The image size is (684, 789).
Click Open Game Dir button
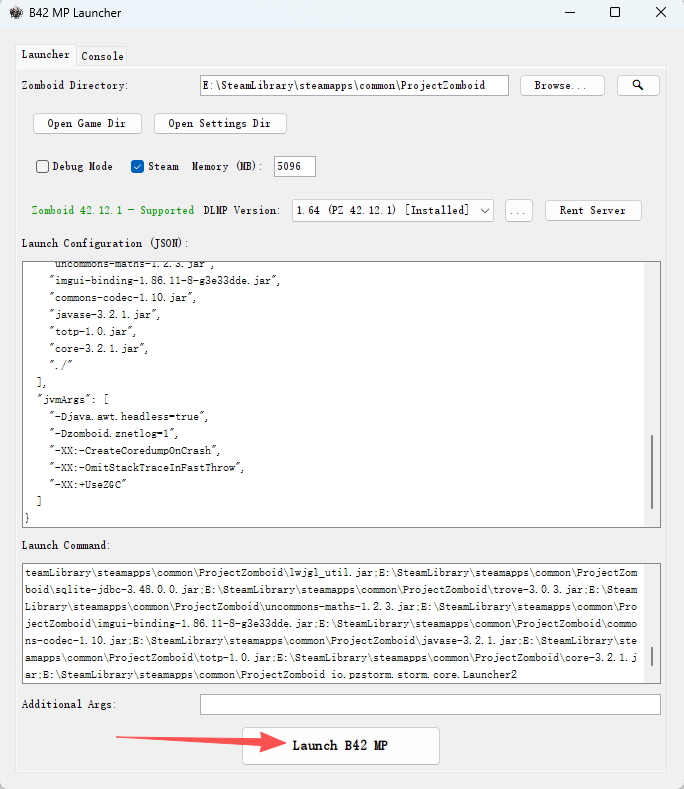click(87, 124)
